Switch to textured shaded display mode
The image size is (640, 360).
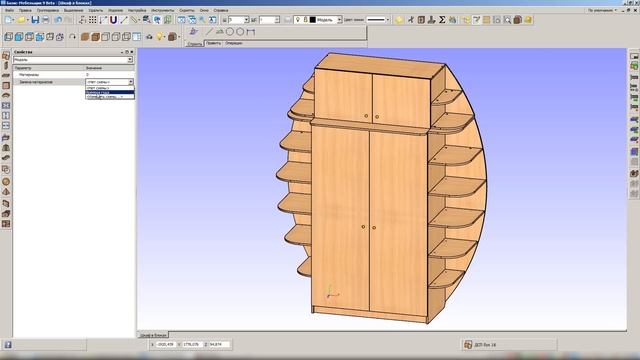[96, 37]
